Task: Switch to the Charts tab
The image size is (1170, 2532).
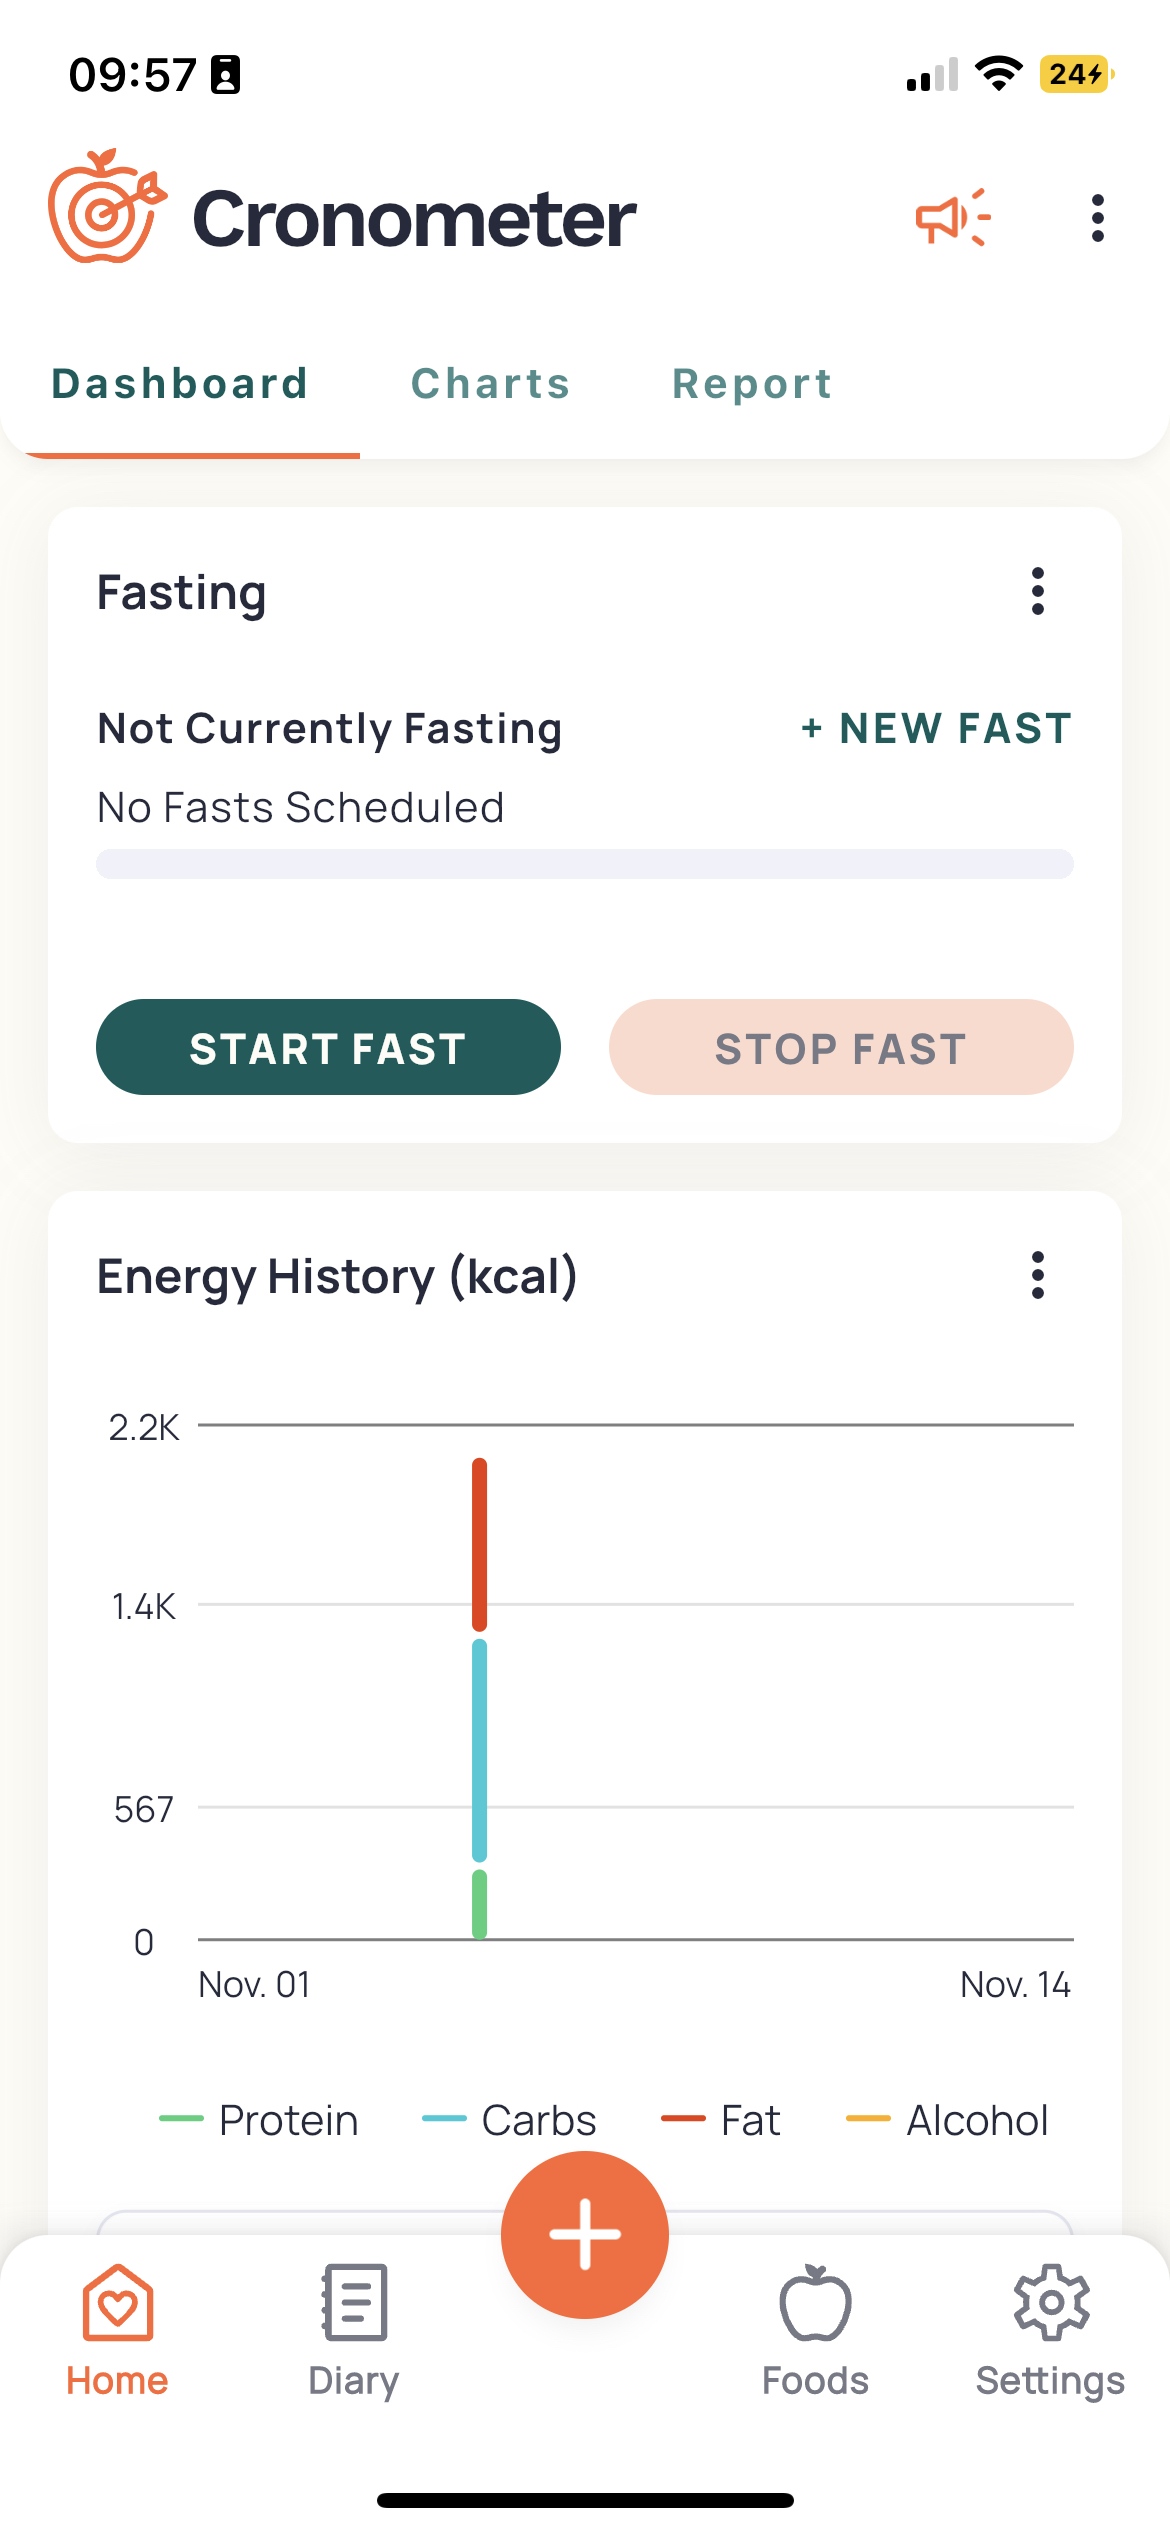Action: [x=491, y=384]
